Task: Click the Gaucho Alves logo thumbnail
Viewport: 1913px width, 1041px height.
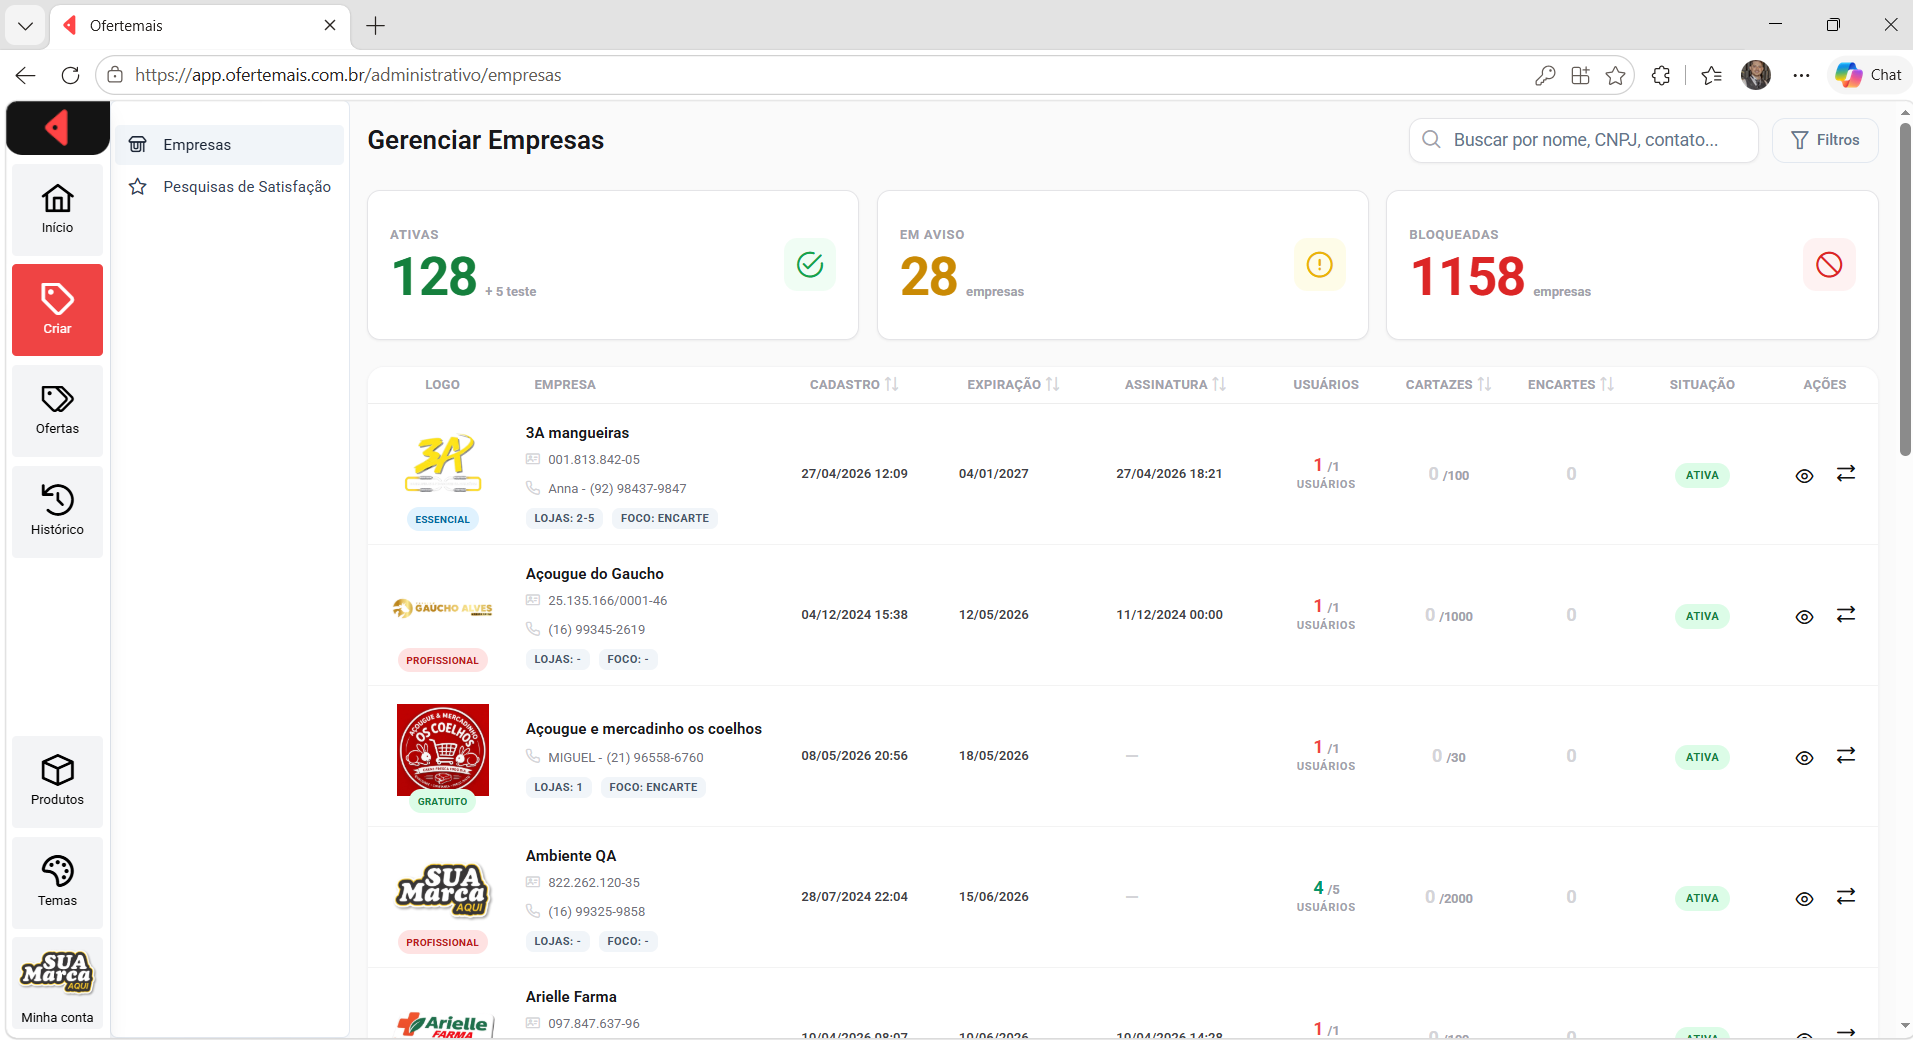Action: click(x=443, y=608)
